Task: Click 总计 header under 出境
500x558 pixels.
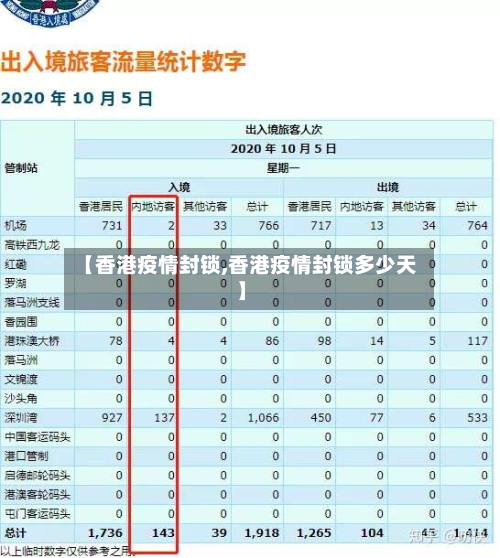Action: click(466, 206)
